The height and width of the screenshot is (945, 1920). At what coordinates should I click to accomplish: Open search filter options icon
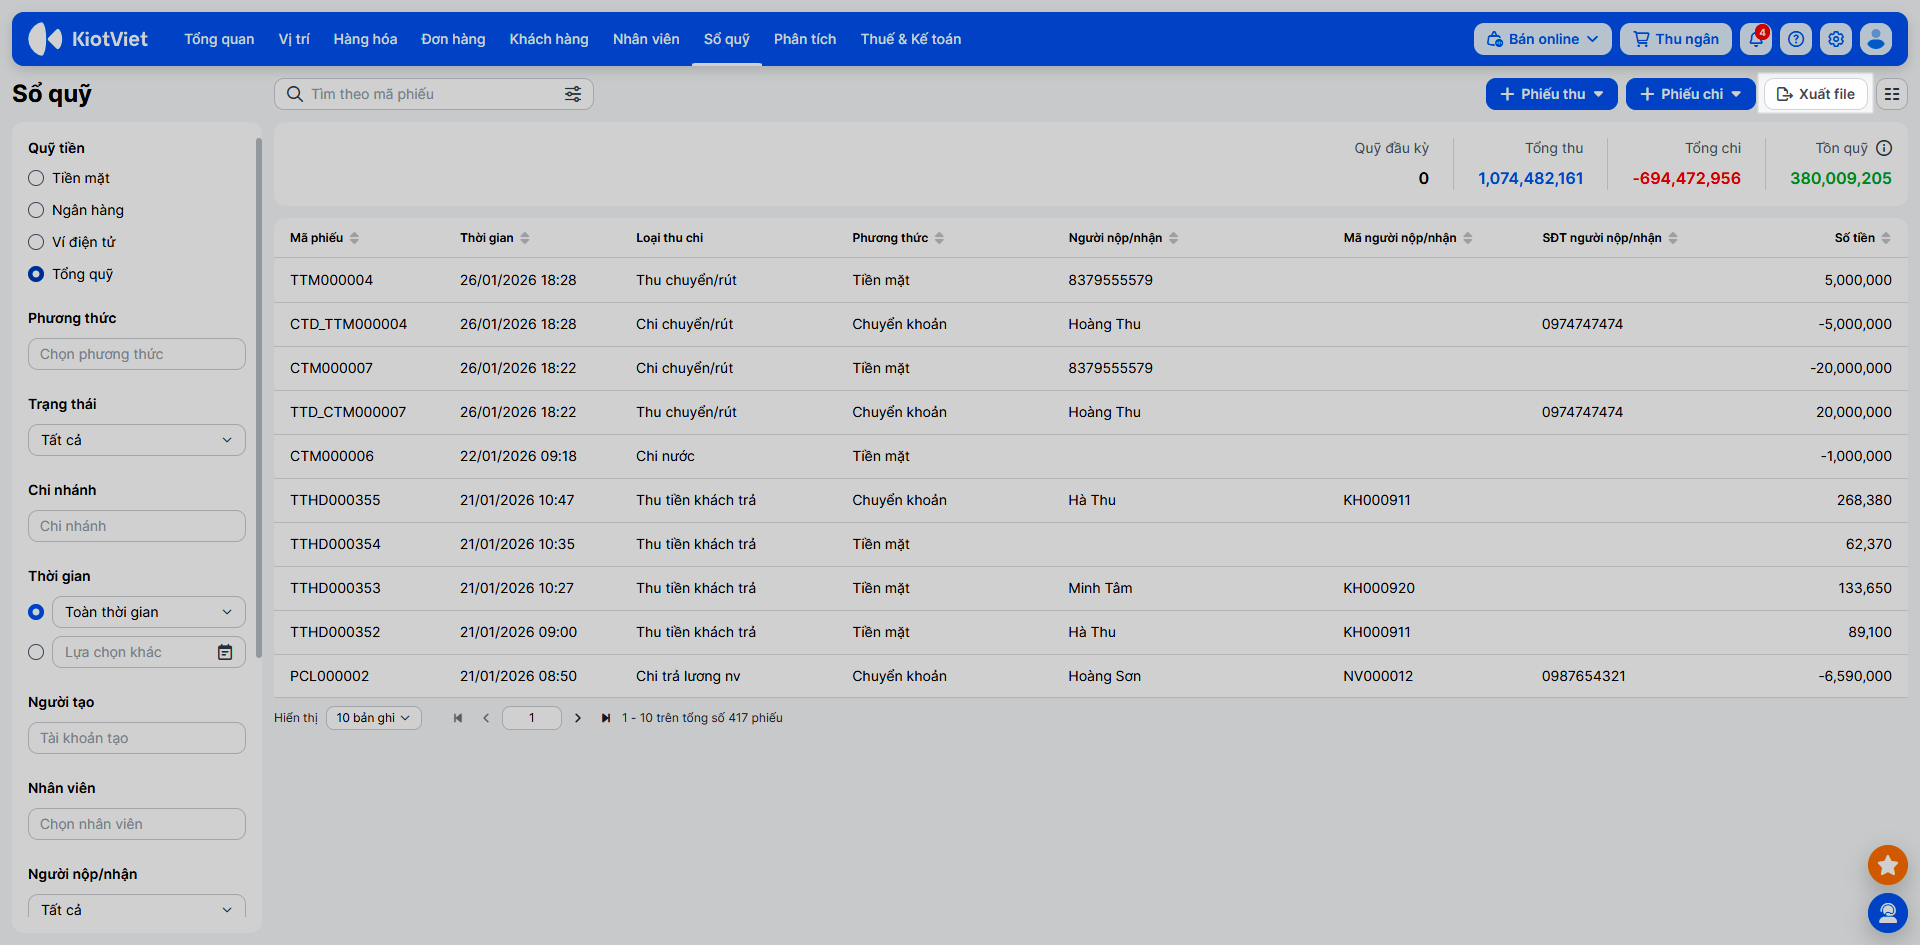tap(573, 94)
